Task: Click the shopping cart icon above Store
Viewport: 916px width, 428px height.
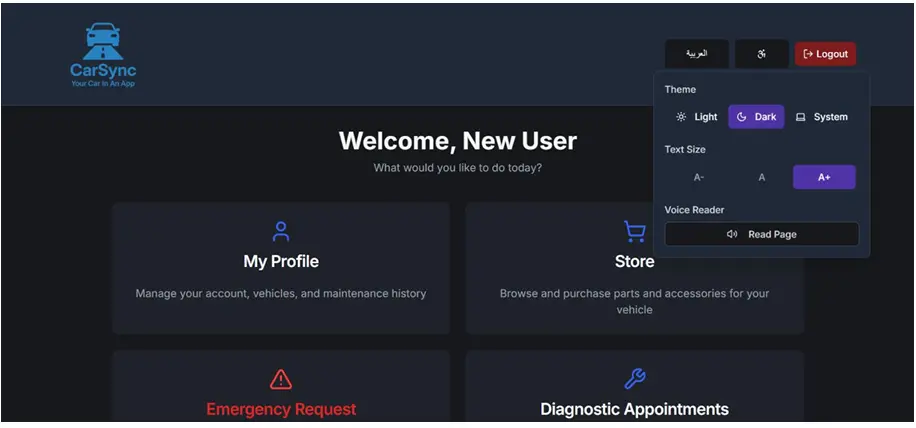Action: [x=634, y=231]
